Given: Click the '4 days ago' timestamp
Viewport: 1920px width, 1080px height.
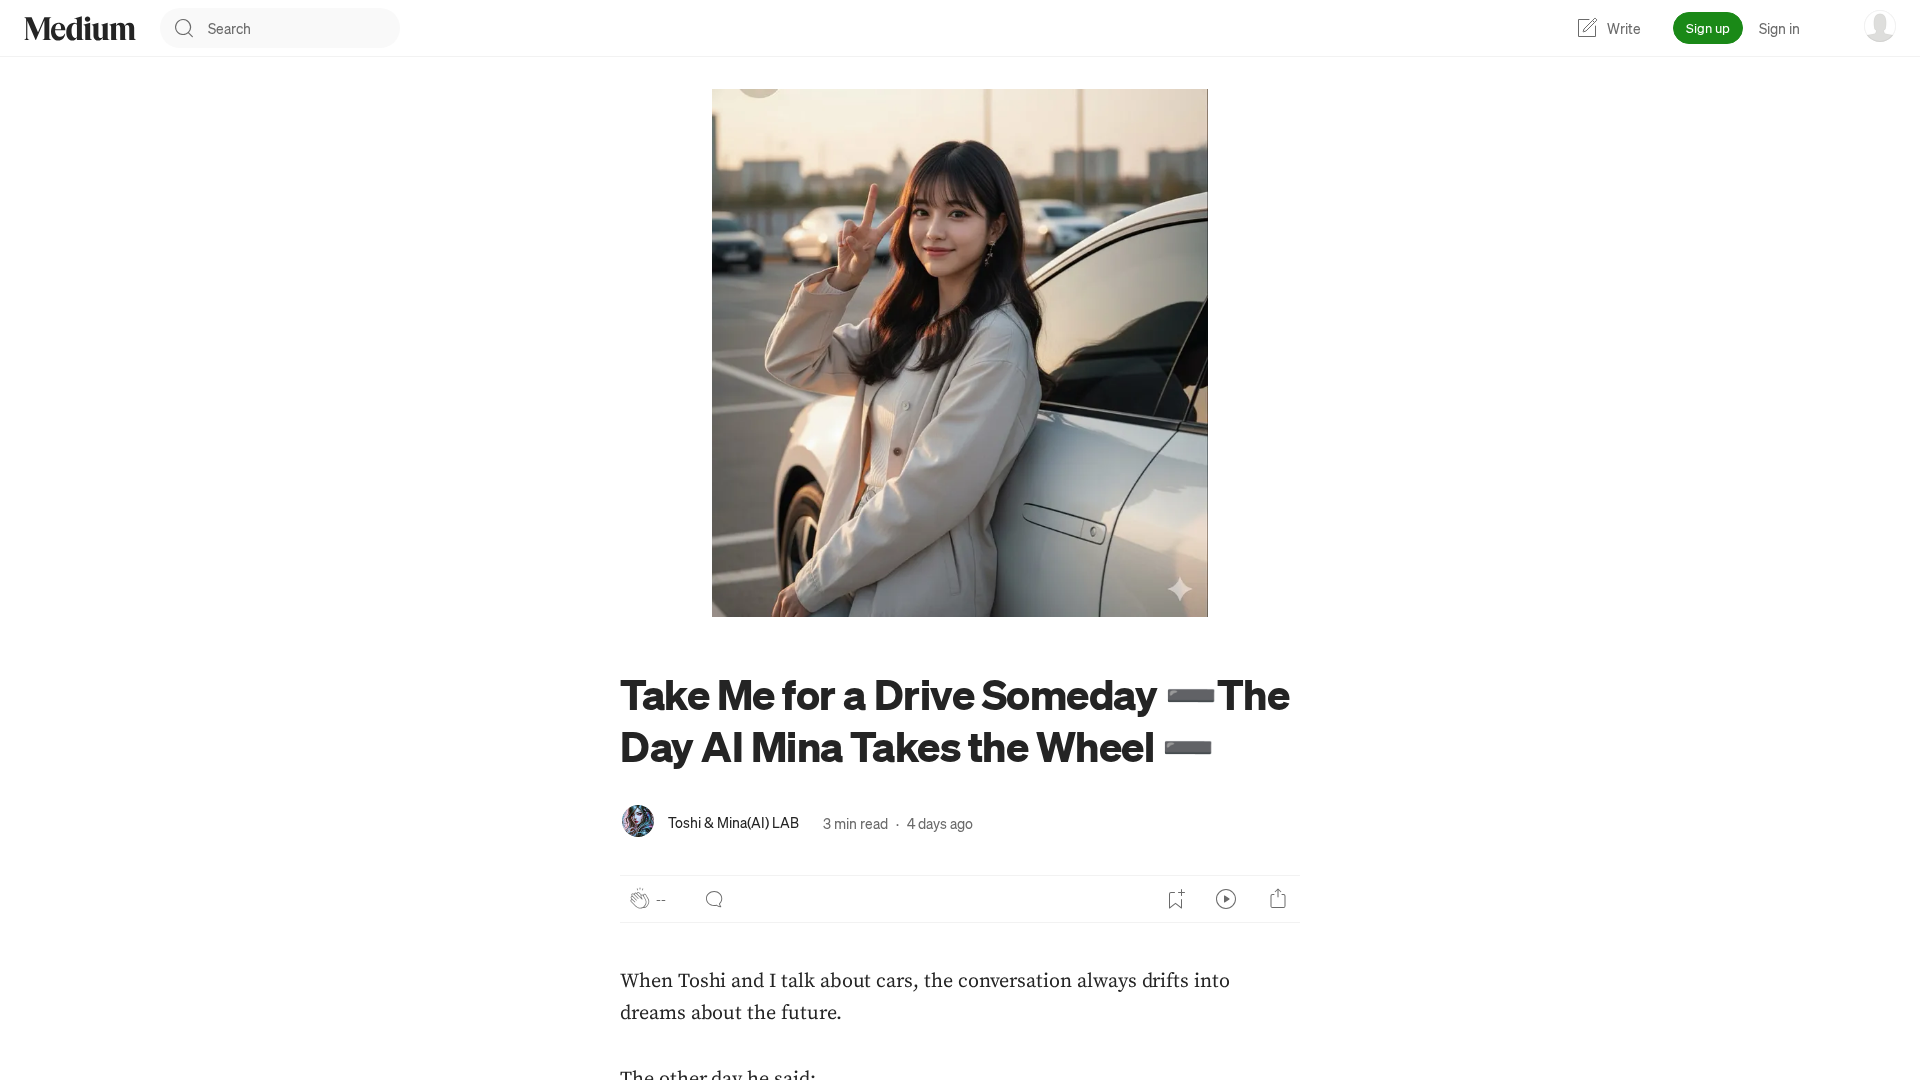Looking at the screenshot, I should 940,824.
